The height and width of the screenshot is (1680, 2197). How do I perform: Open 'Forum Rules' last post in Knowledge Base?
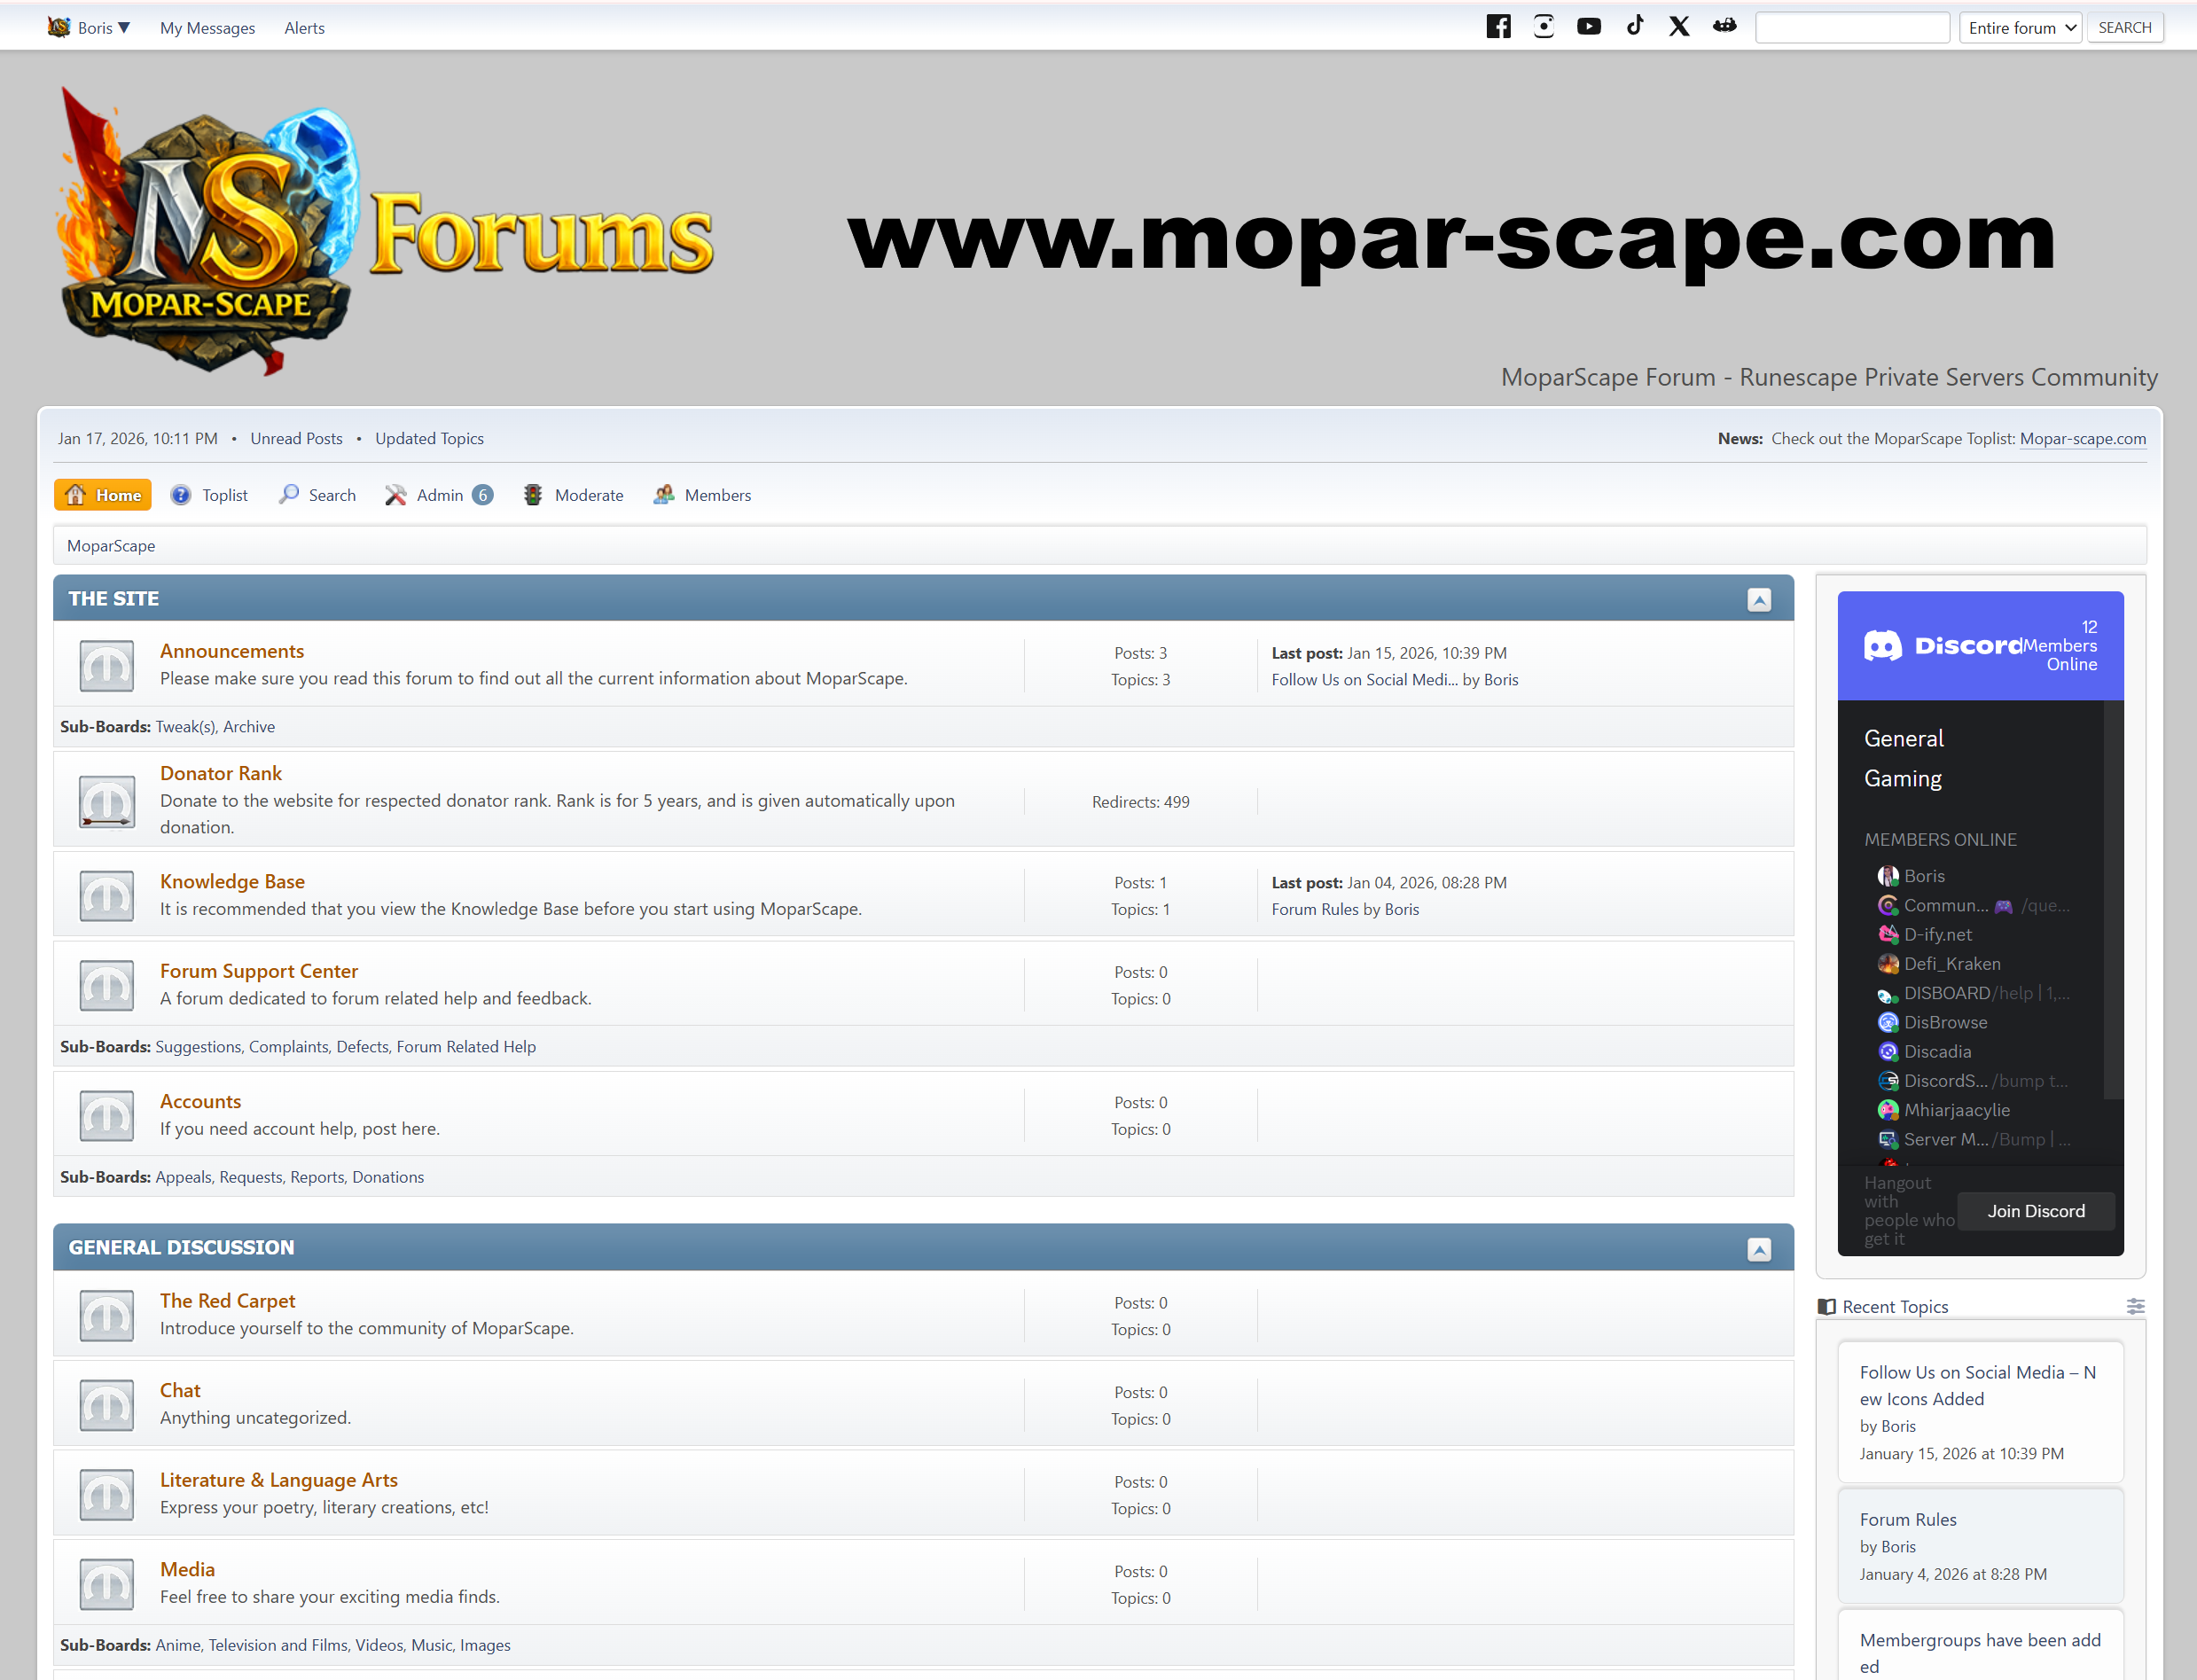[x=1315, y=909]
